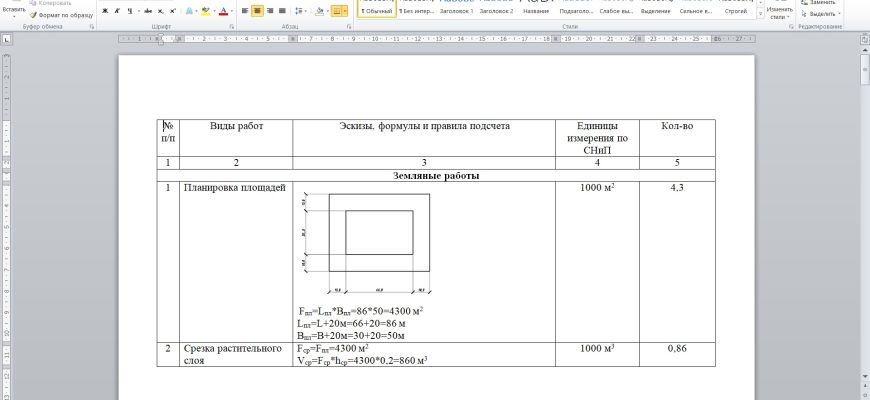Viewport: 870px width, 400px height.
Task: Click the text highlight color marker
Action: tap(206, 11)
